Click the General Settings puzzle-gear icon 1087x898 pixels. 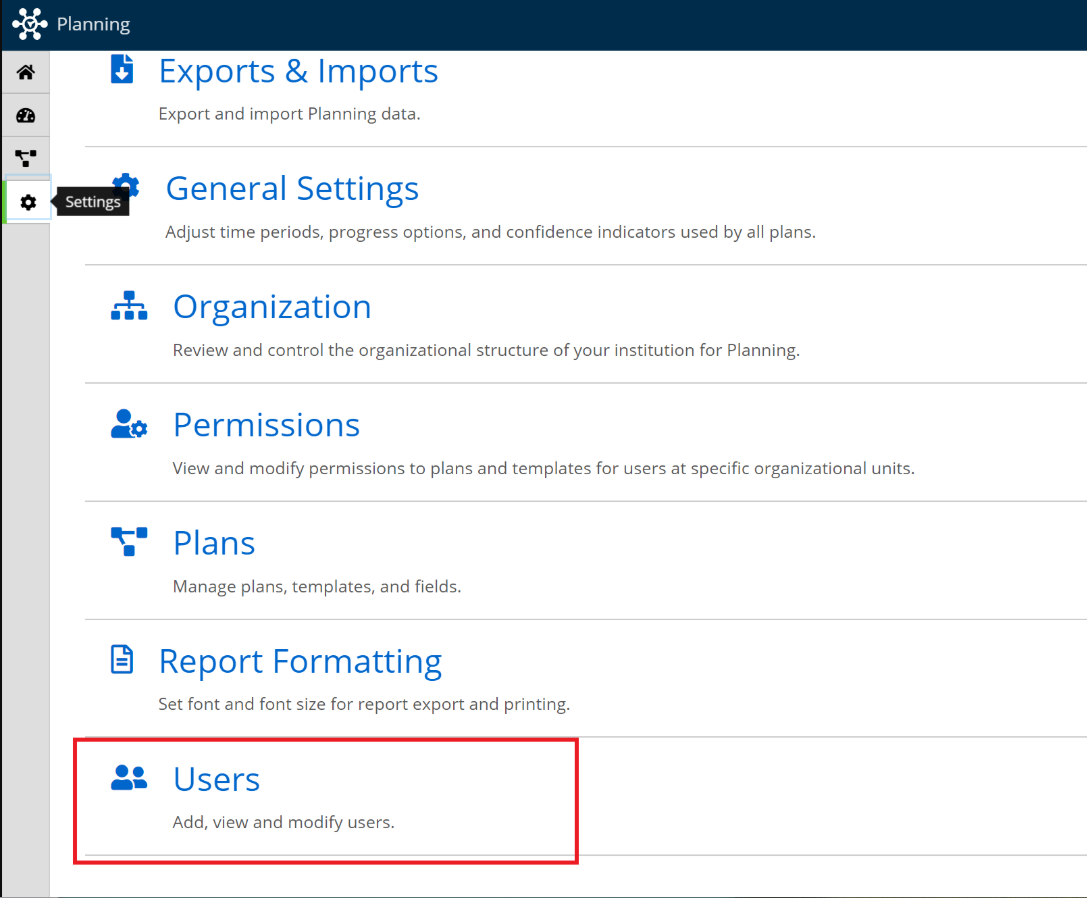point(126,186)
